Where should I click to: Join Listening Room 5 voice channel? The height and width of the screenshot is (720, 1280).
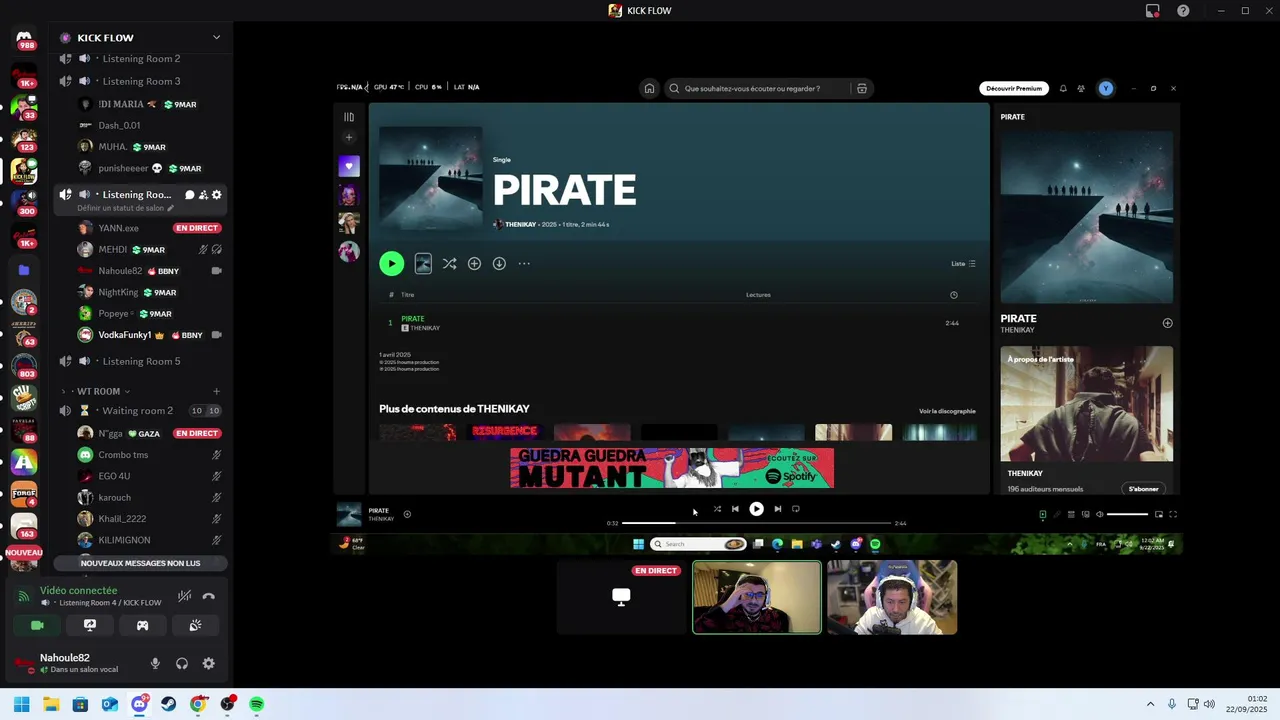(x=140, y=361)
